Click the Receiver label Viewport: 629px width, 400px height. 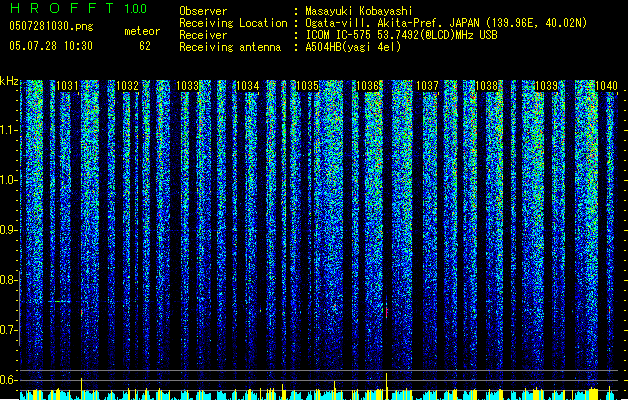click(203, 35)
